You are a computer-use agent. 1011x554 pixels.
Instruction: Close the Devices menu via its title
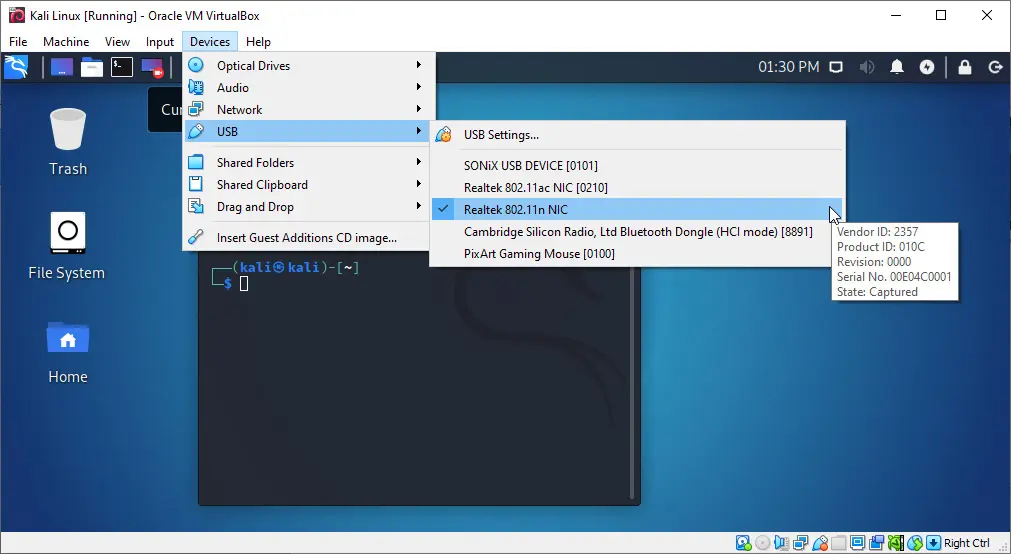[x=210, y=42]
